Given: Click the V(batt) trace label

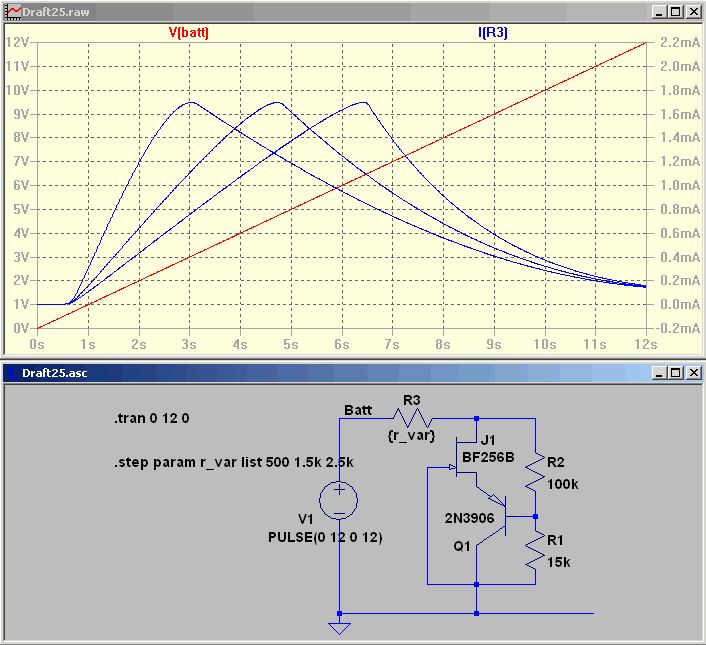Looking at the screenshot, I should [x=189, y=32].
